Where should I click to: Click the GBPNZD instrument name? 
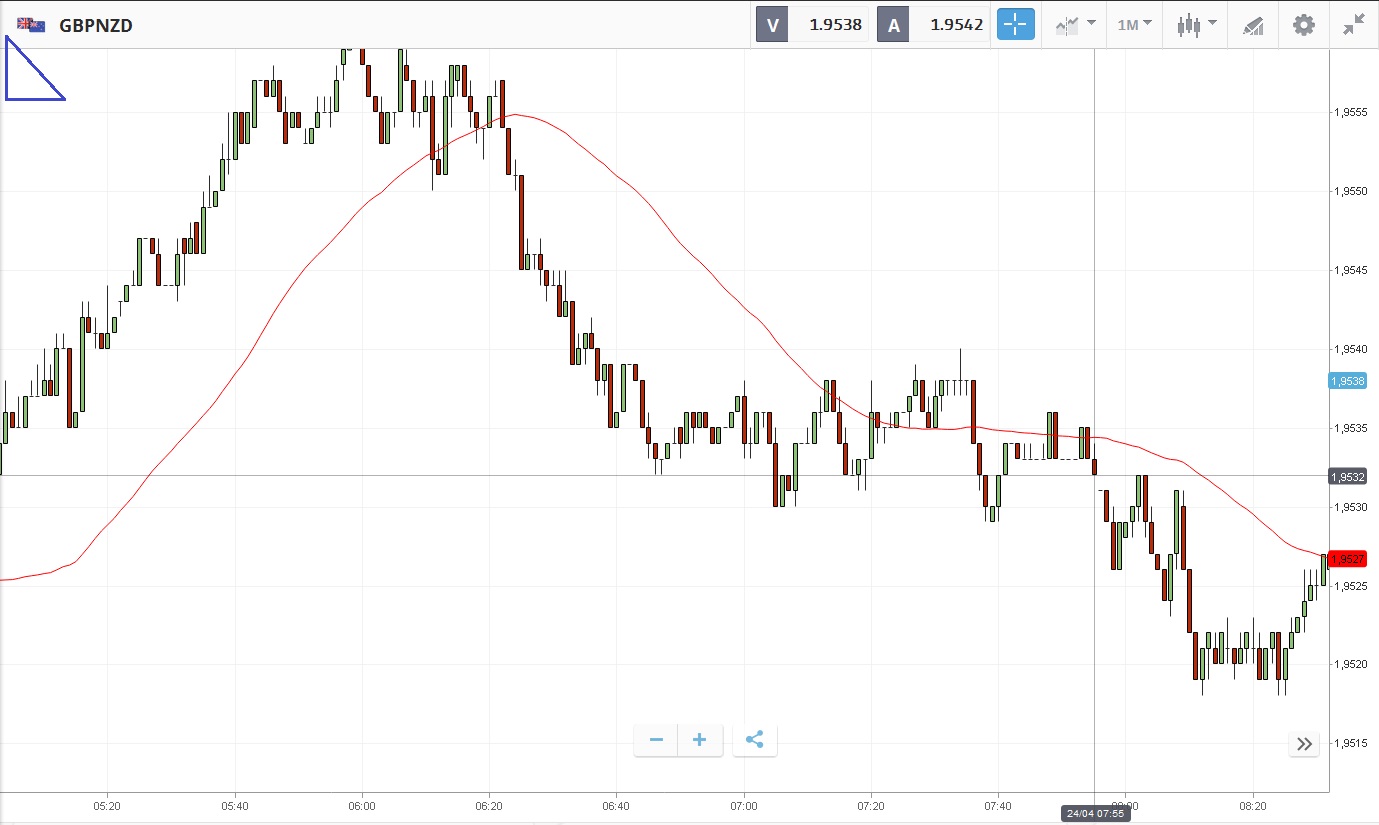96,26
